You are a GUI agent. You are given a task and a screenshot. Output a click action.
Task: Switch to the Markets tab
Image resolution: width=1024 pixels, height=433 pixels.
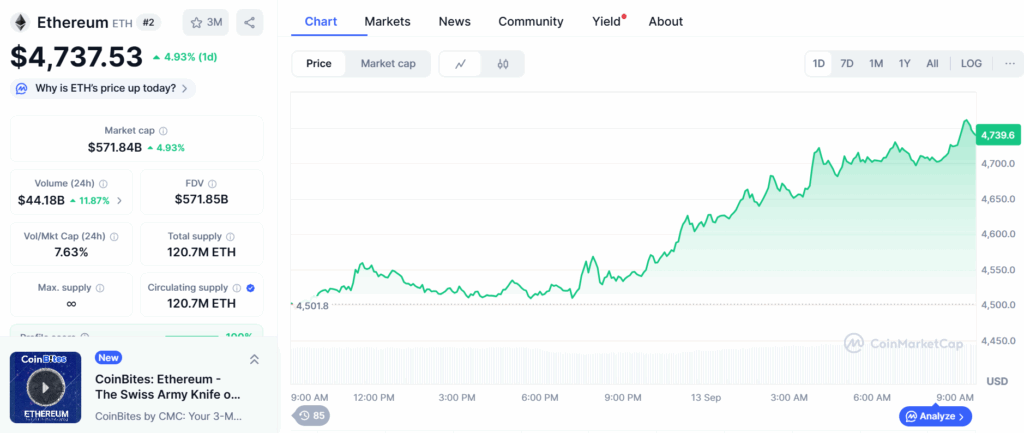[387, 22]
